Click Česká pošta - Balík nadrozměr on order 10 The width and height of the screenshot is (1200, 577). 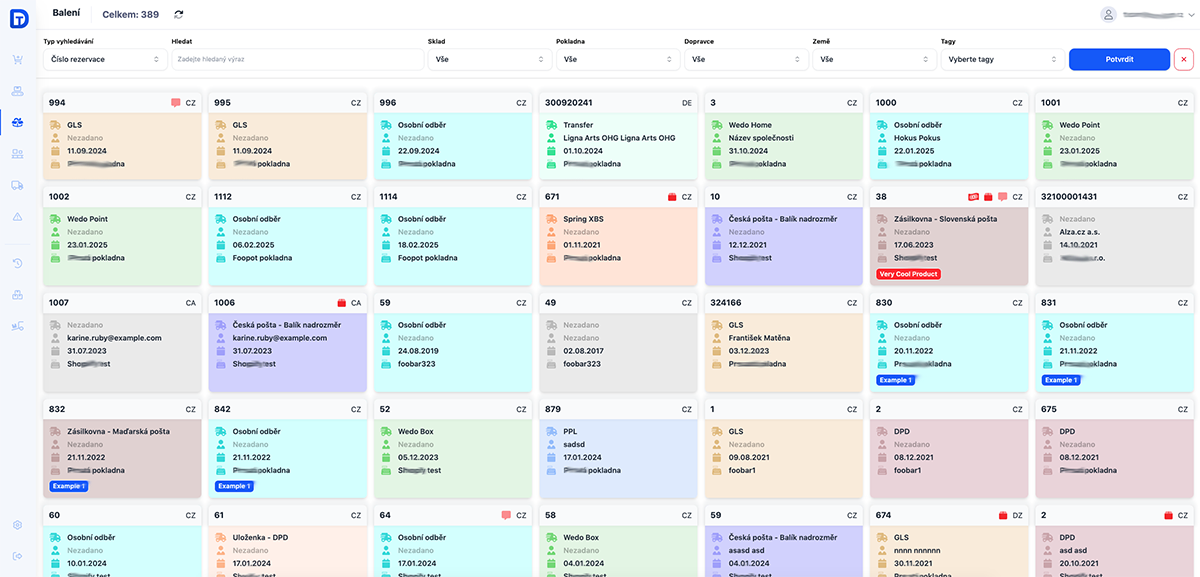pos(783,219)
